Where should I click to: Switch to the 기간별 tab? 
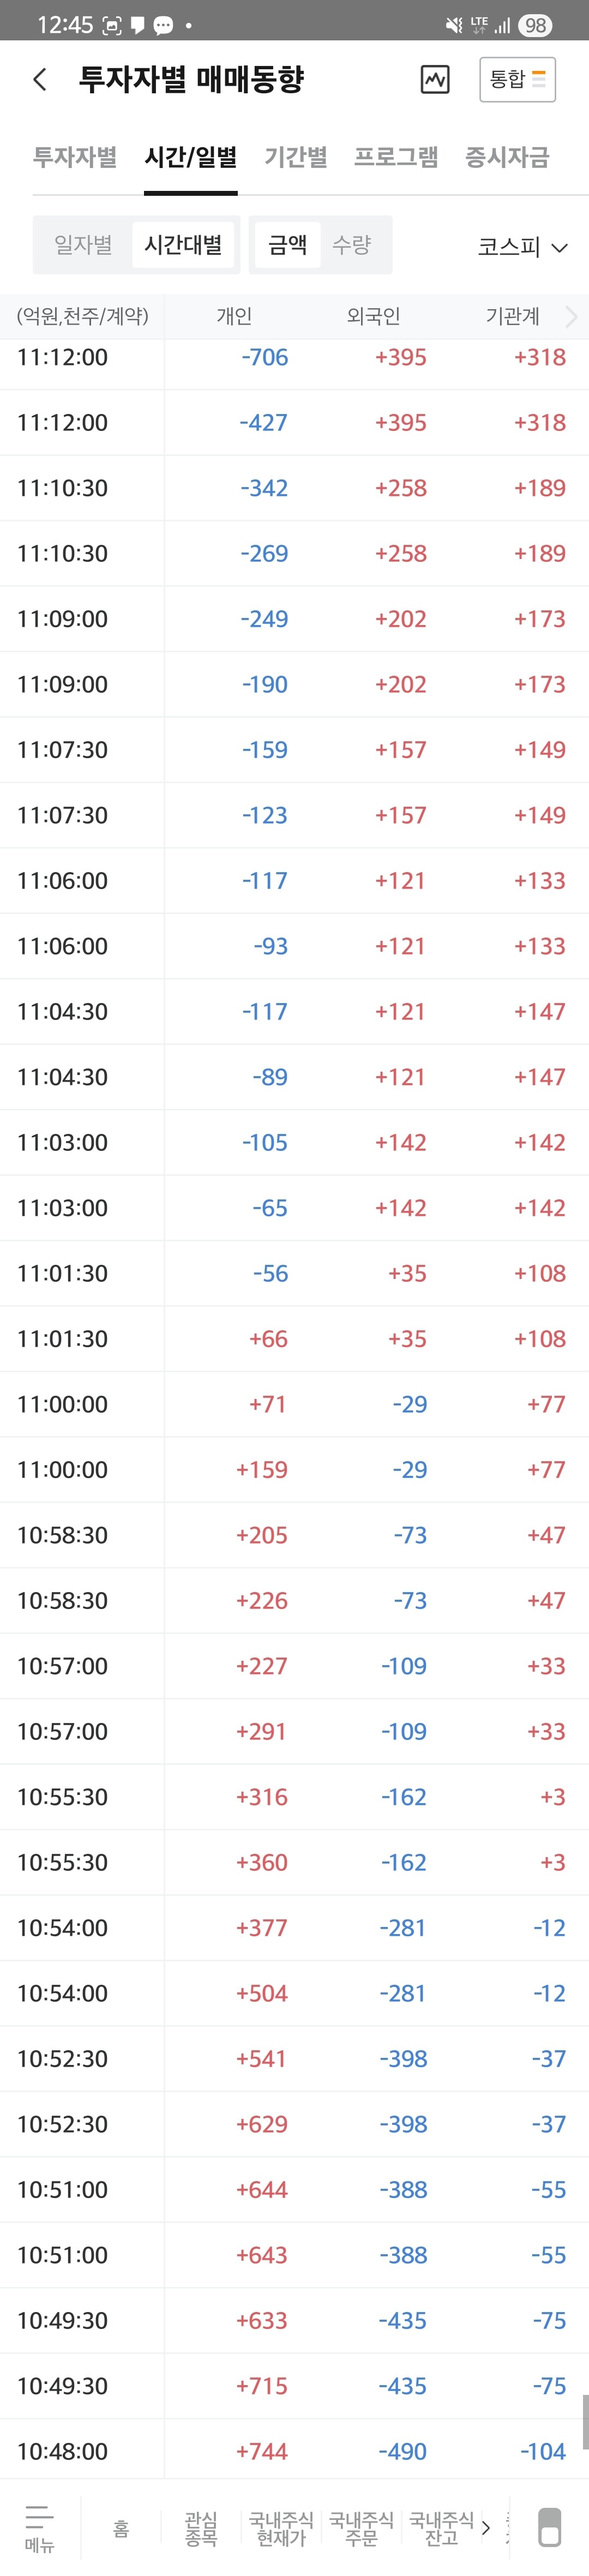pyautogui.click(x=296, y=157)
